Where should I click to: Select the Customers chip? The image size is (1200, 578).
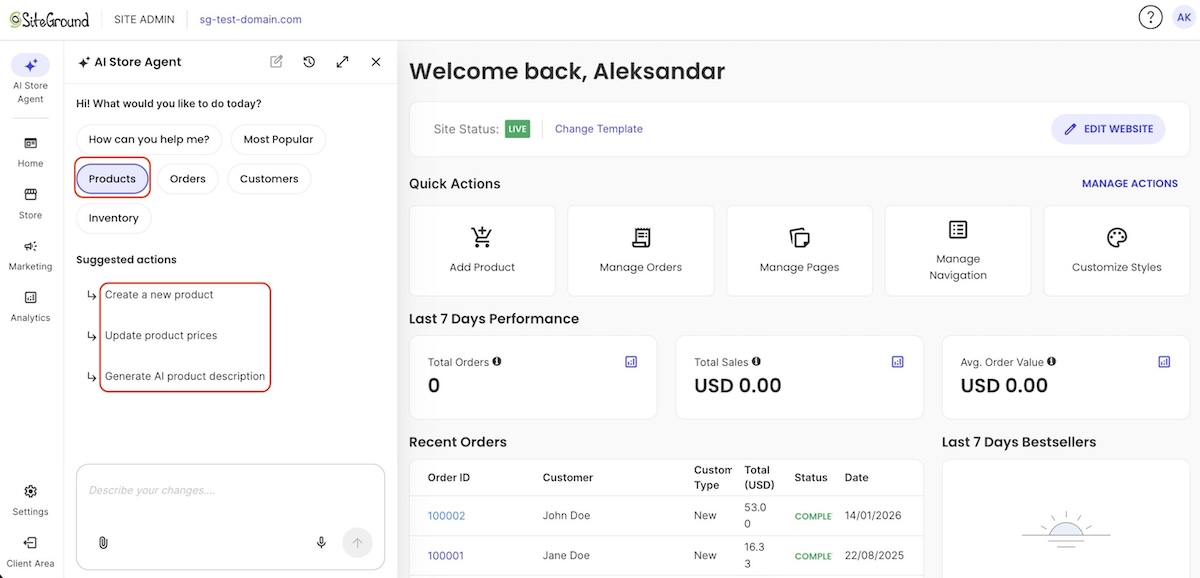[x=269, y=179]
